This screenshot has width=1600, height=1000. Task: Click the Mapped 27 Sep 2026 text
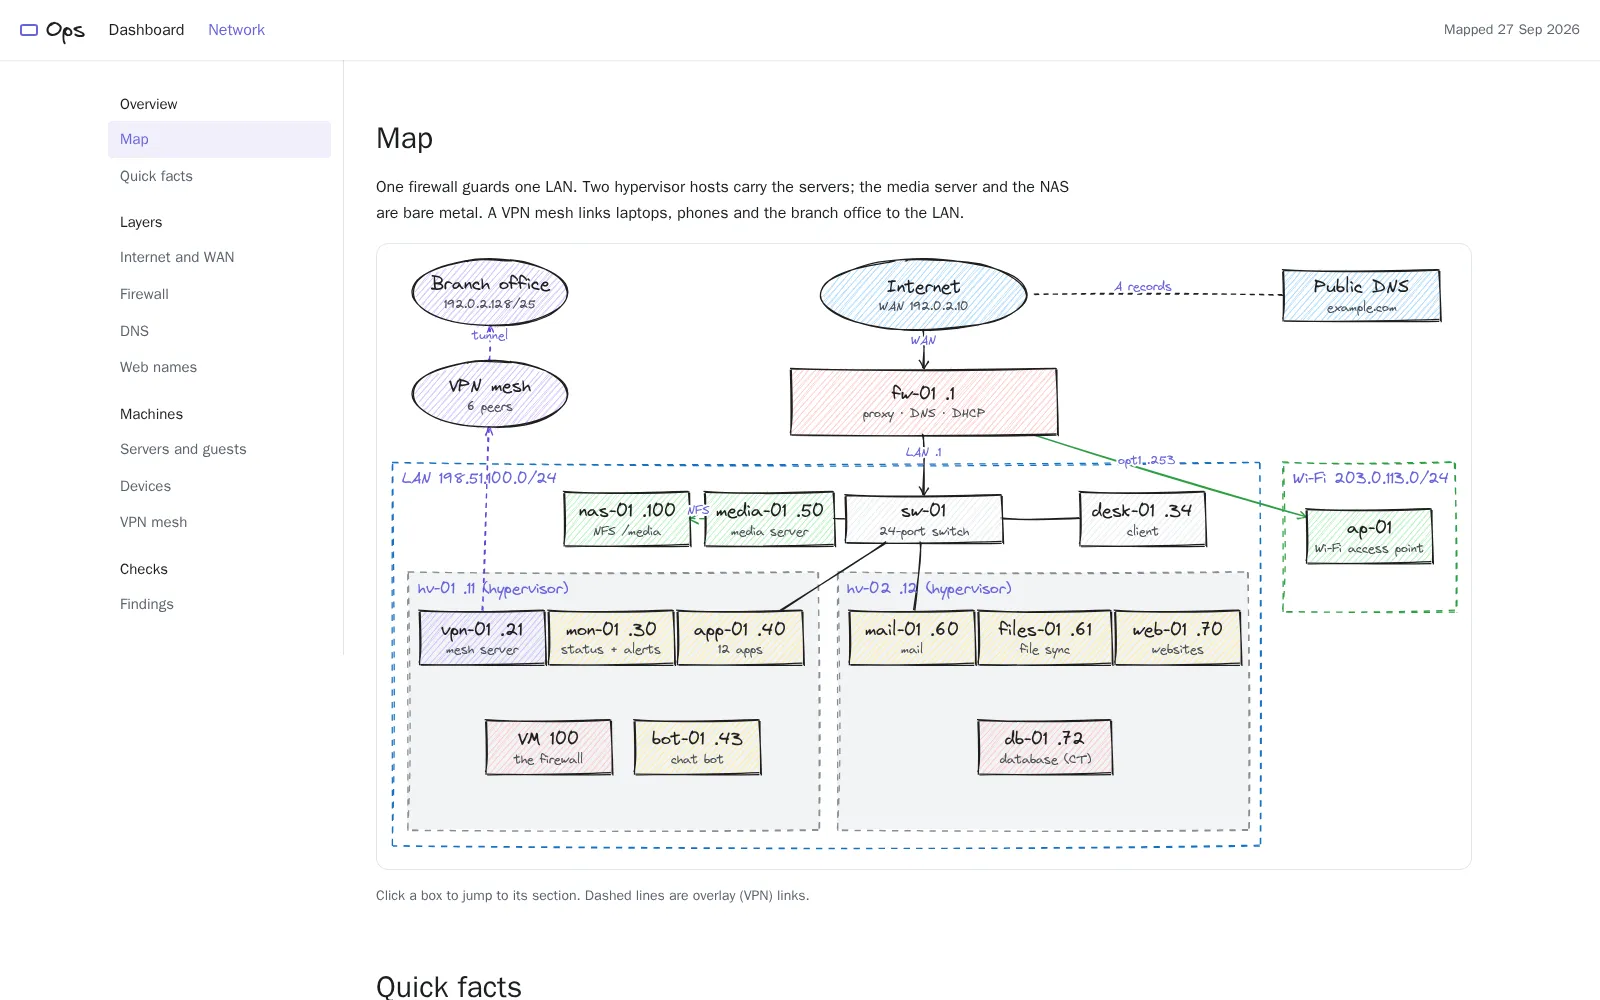[x=1511, y=30]
